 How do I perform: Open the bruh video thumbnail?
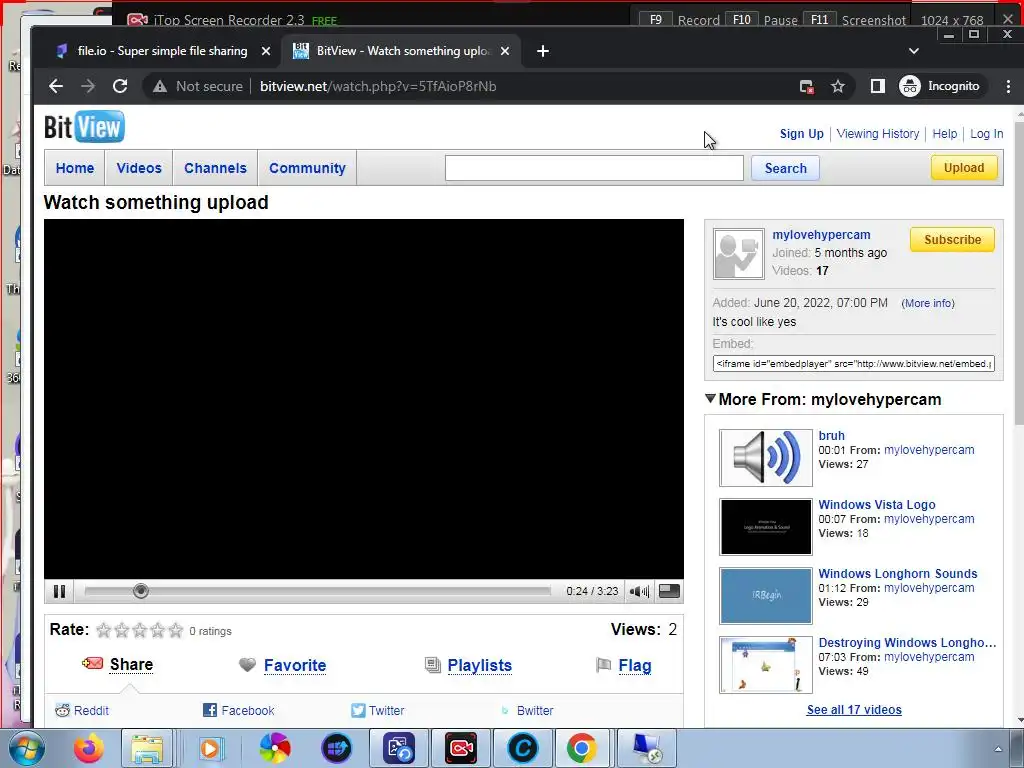coord(766,457)
